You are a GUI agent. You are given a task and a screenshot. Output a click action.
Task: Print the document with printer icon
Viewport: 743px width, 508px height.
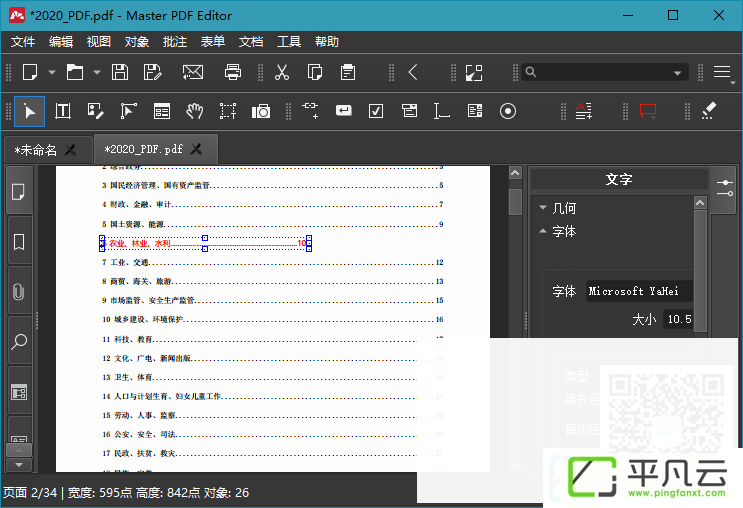tap(233, 73)
